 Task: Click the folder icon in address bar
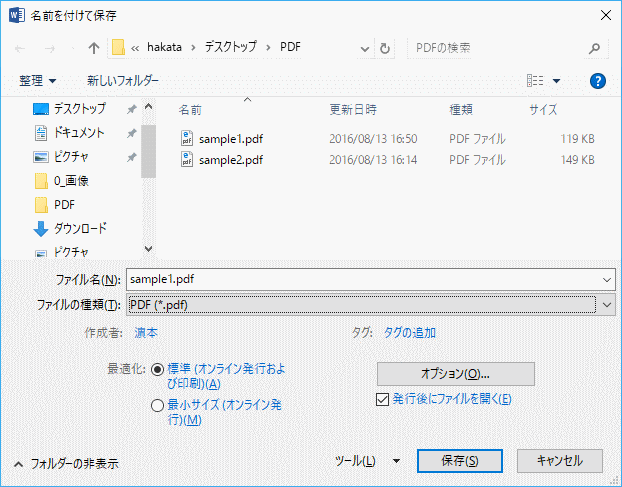coord(118,47)
